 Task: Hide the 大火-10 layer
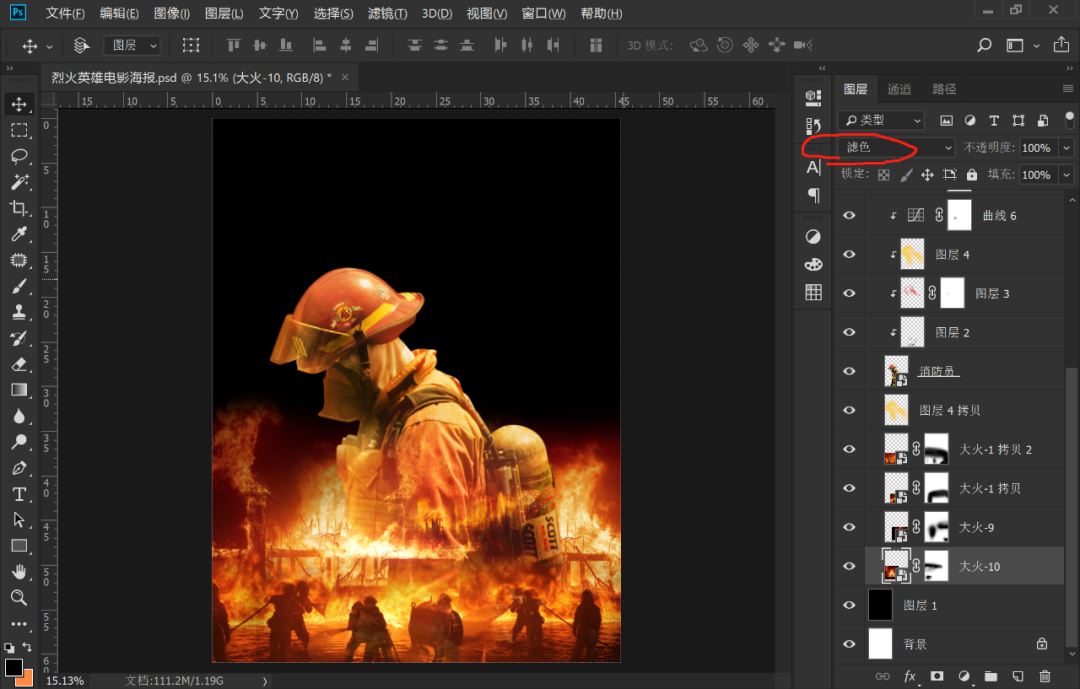tap(849, 566)
